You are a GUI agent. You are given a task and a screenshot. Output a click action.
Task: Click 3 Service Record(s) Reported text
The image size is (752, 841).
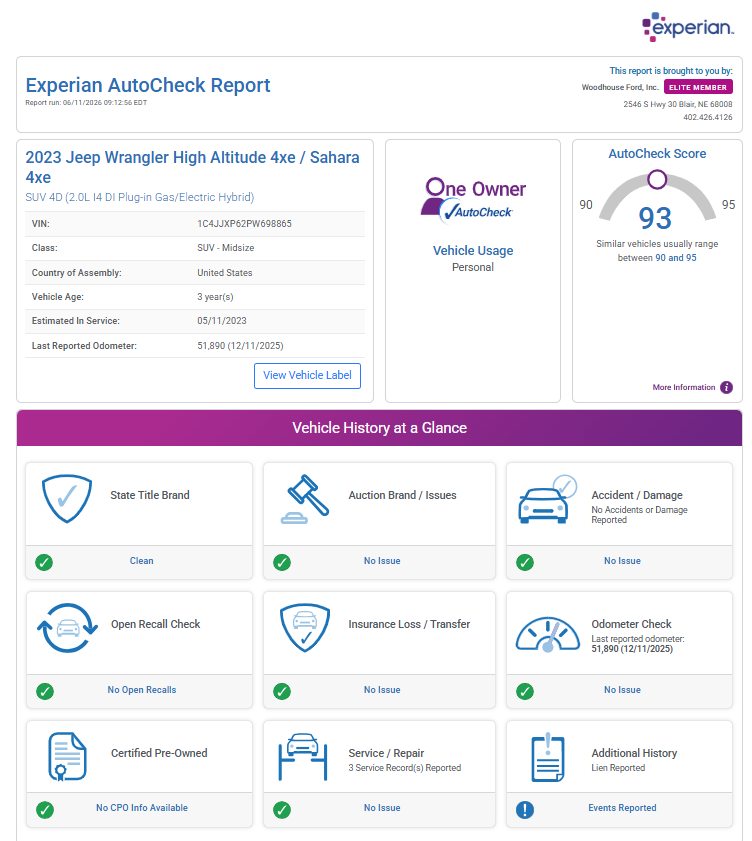pyautogui.click(x=404, y=768)
